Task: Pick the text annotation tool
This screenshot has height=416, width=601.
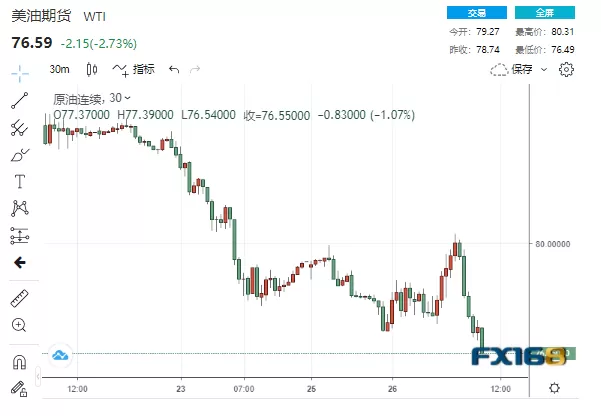Action: pos(20,181)
